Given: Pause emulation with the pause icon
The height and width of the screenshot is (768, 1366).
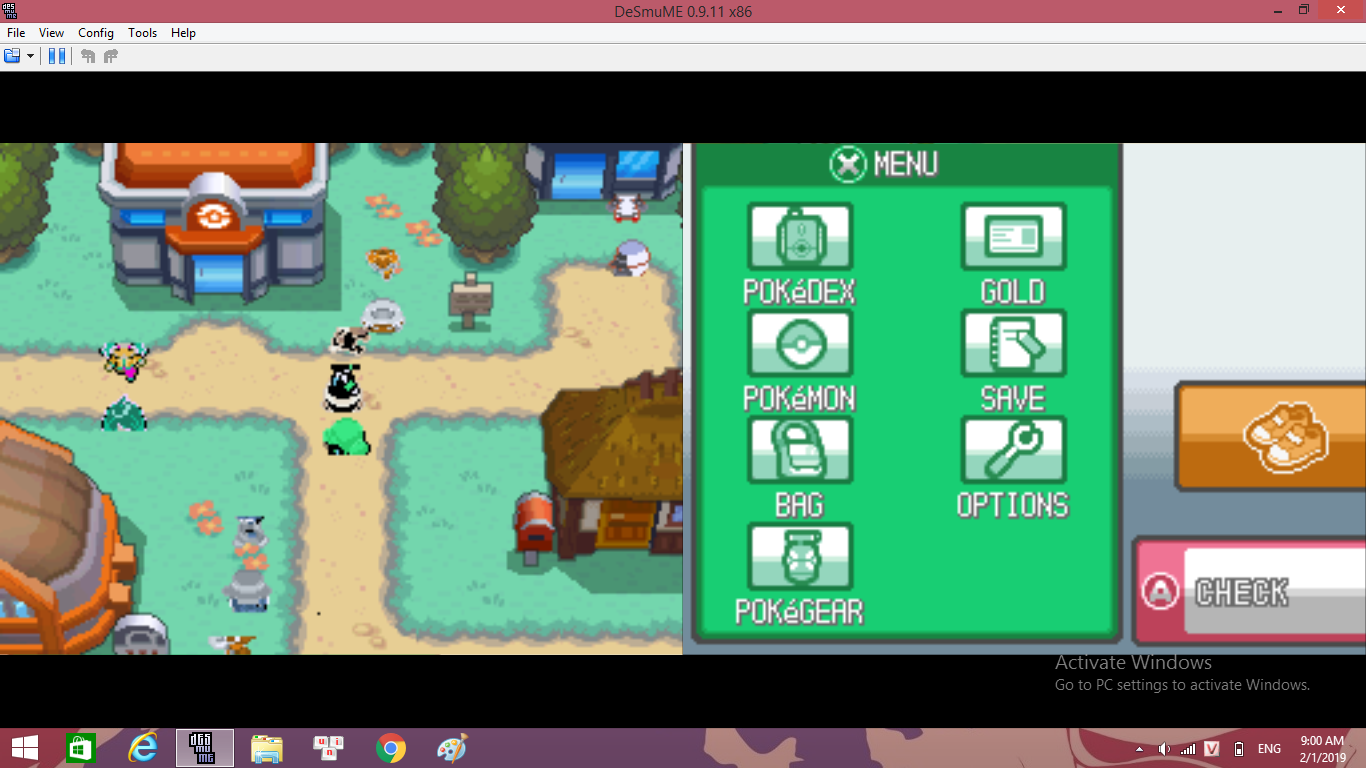Looking at the screenshot, I should 57,56.
